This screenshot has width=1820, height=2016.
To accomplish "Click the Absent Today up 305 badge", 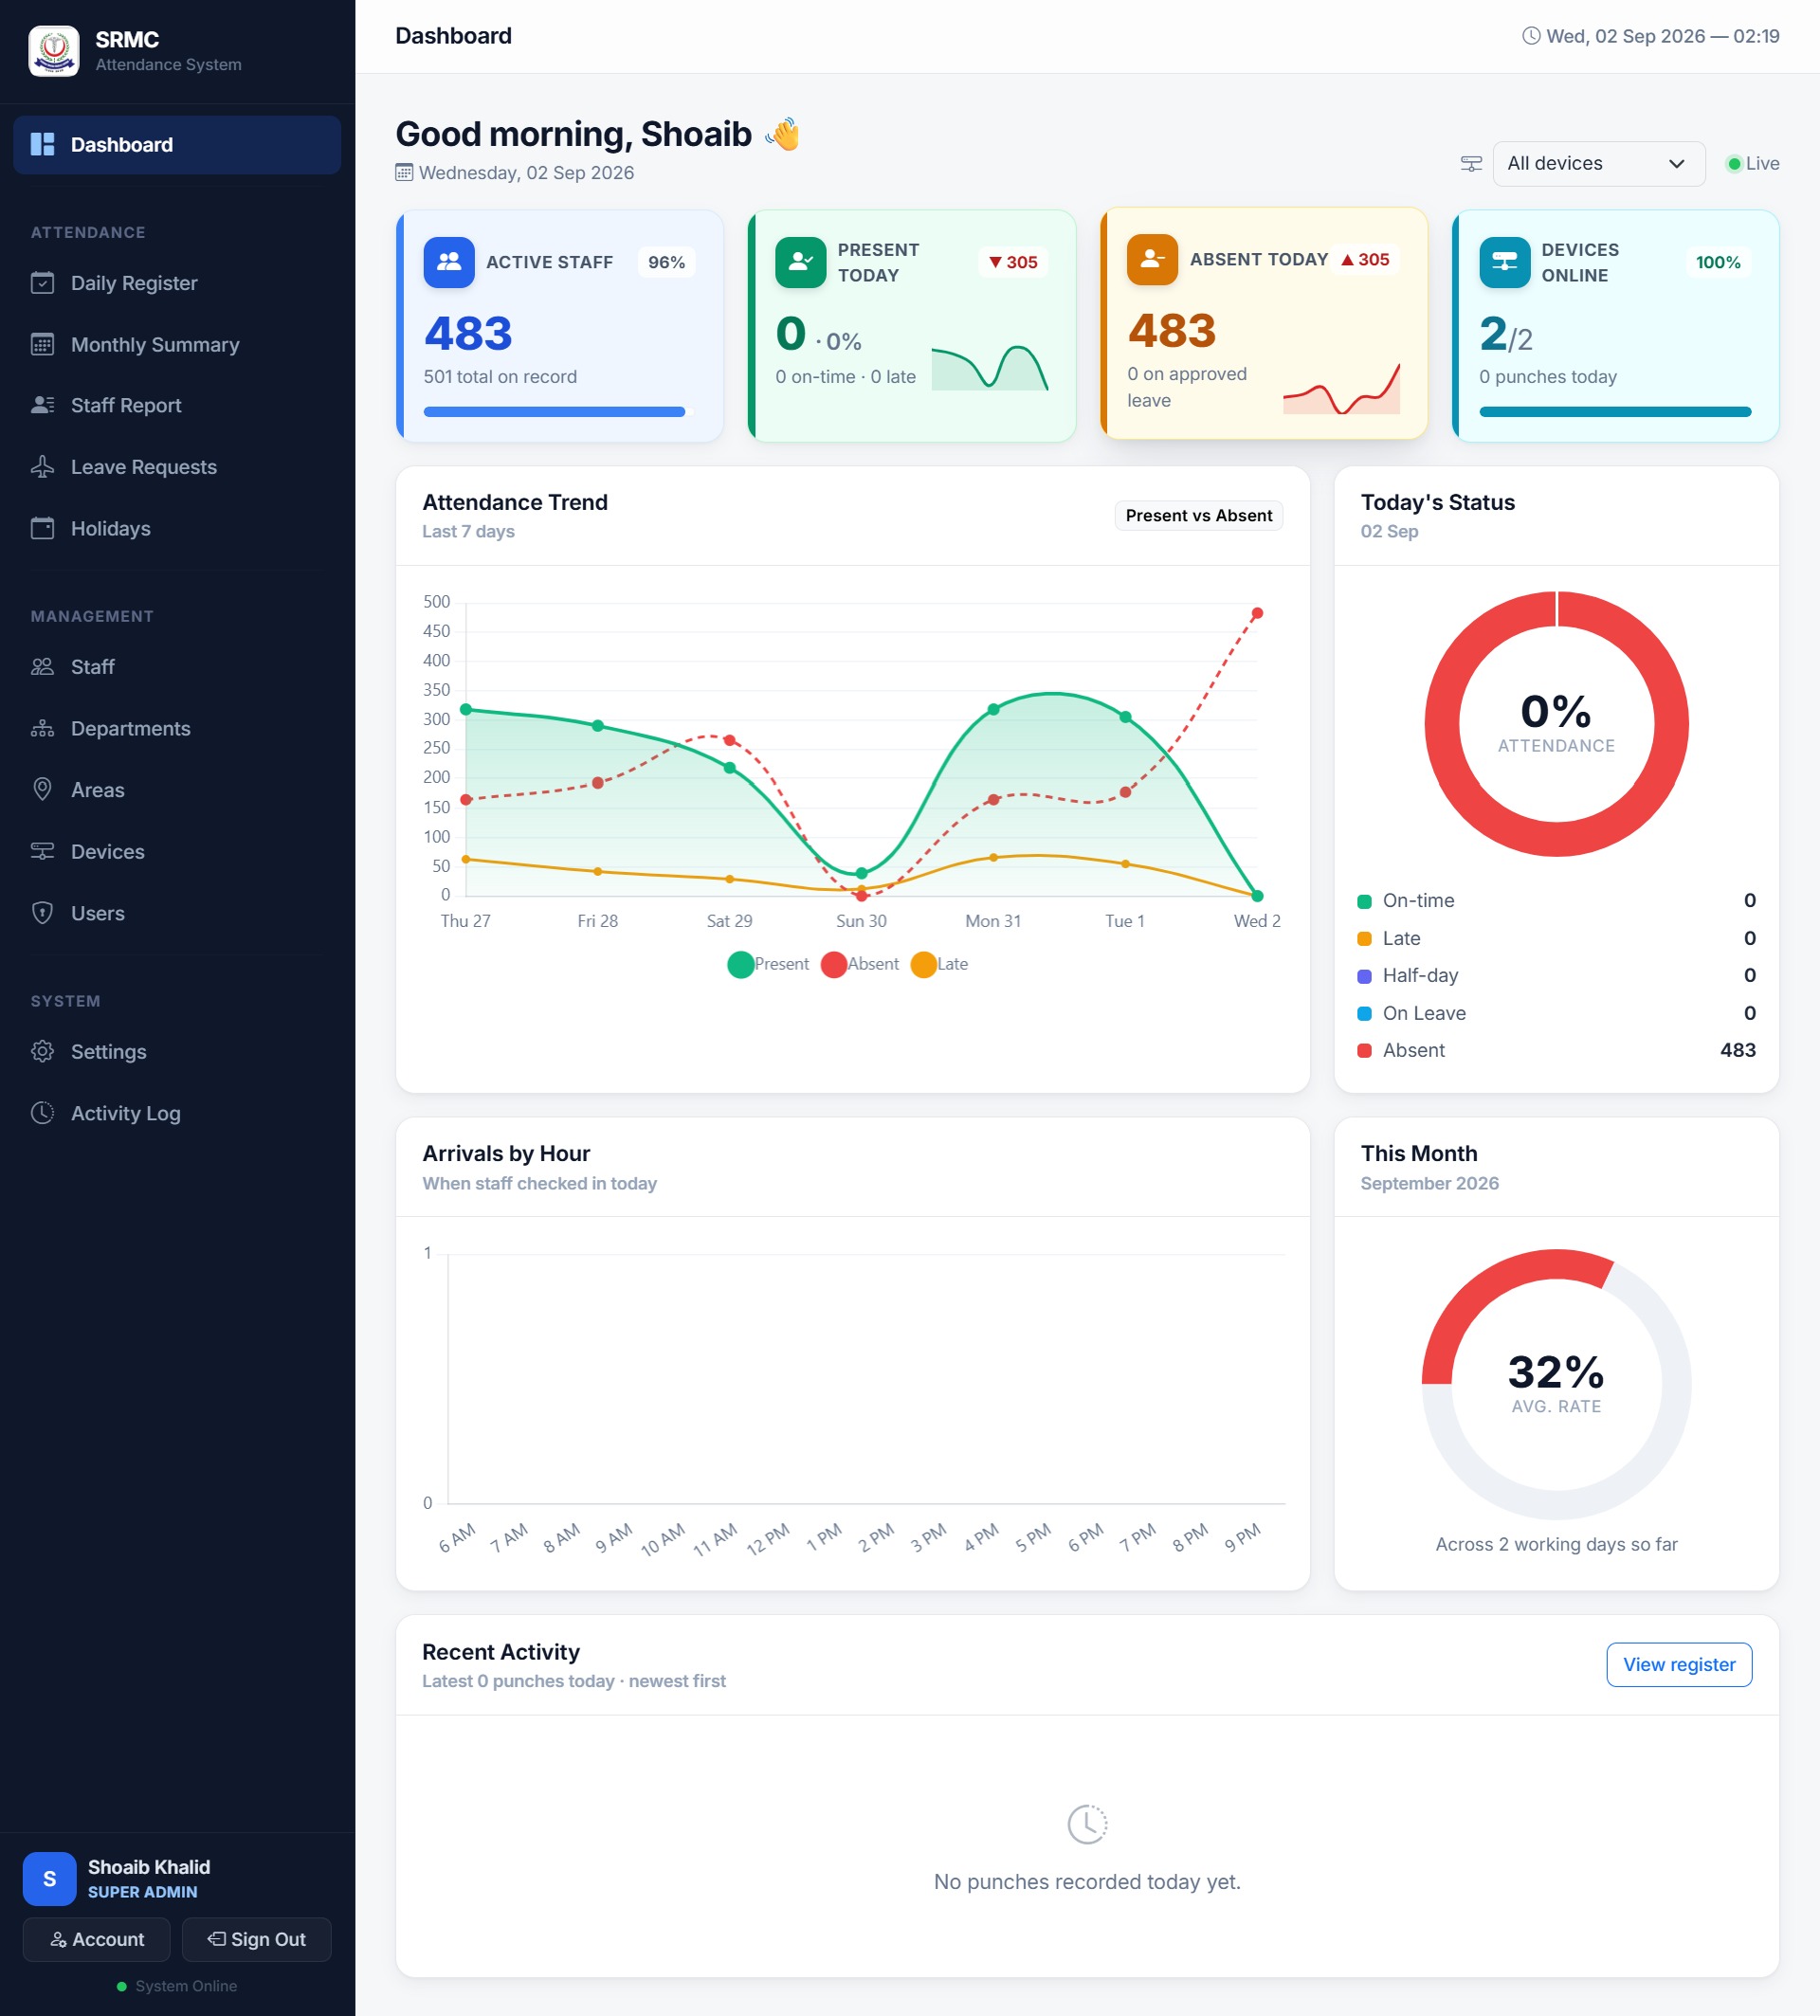I will pyautogui.click(x=1365, y=259).
